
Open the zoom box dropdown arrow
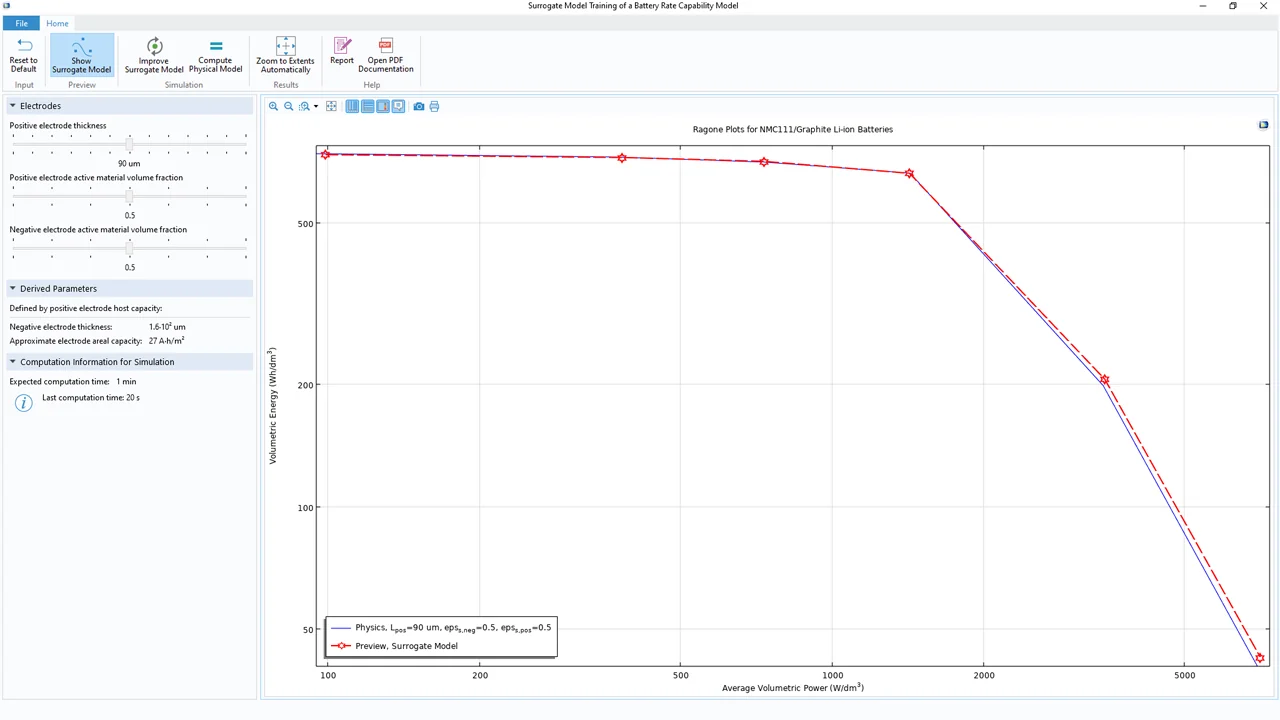tap(316, 107)
